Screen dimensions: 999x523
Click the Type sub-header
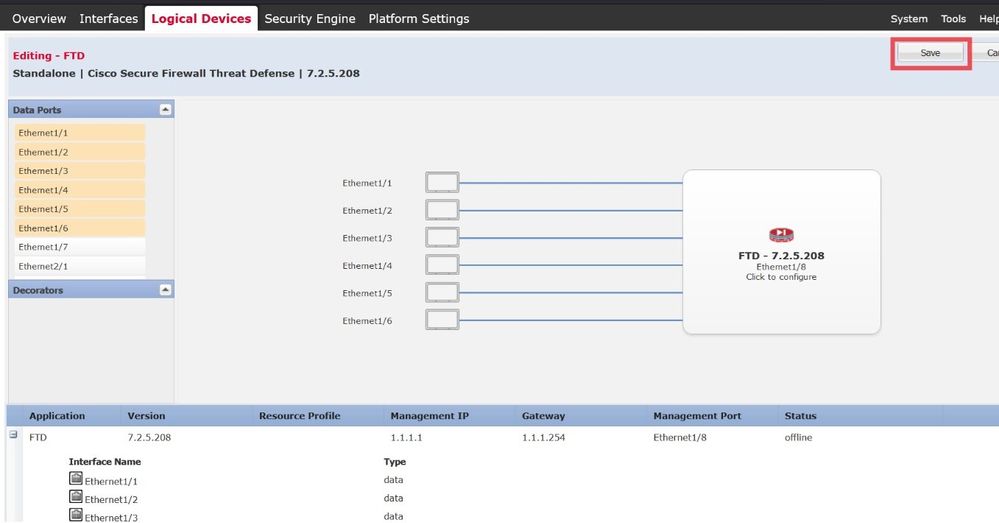tap(394, 461)
